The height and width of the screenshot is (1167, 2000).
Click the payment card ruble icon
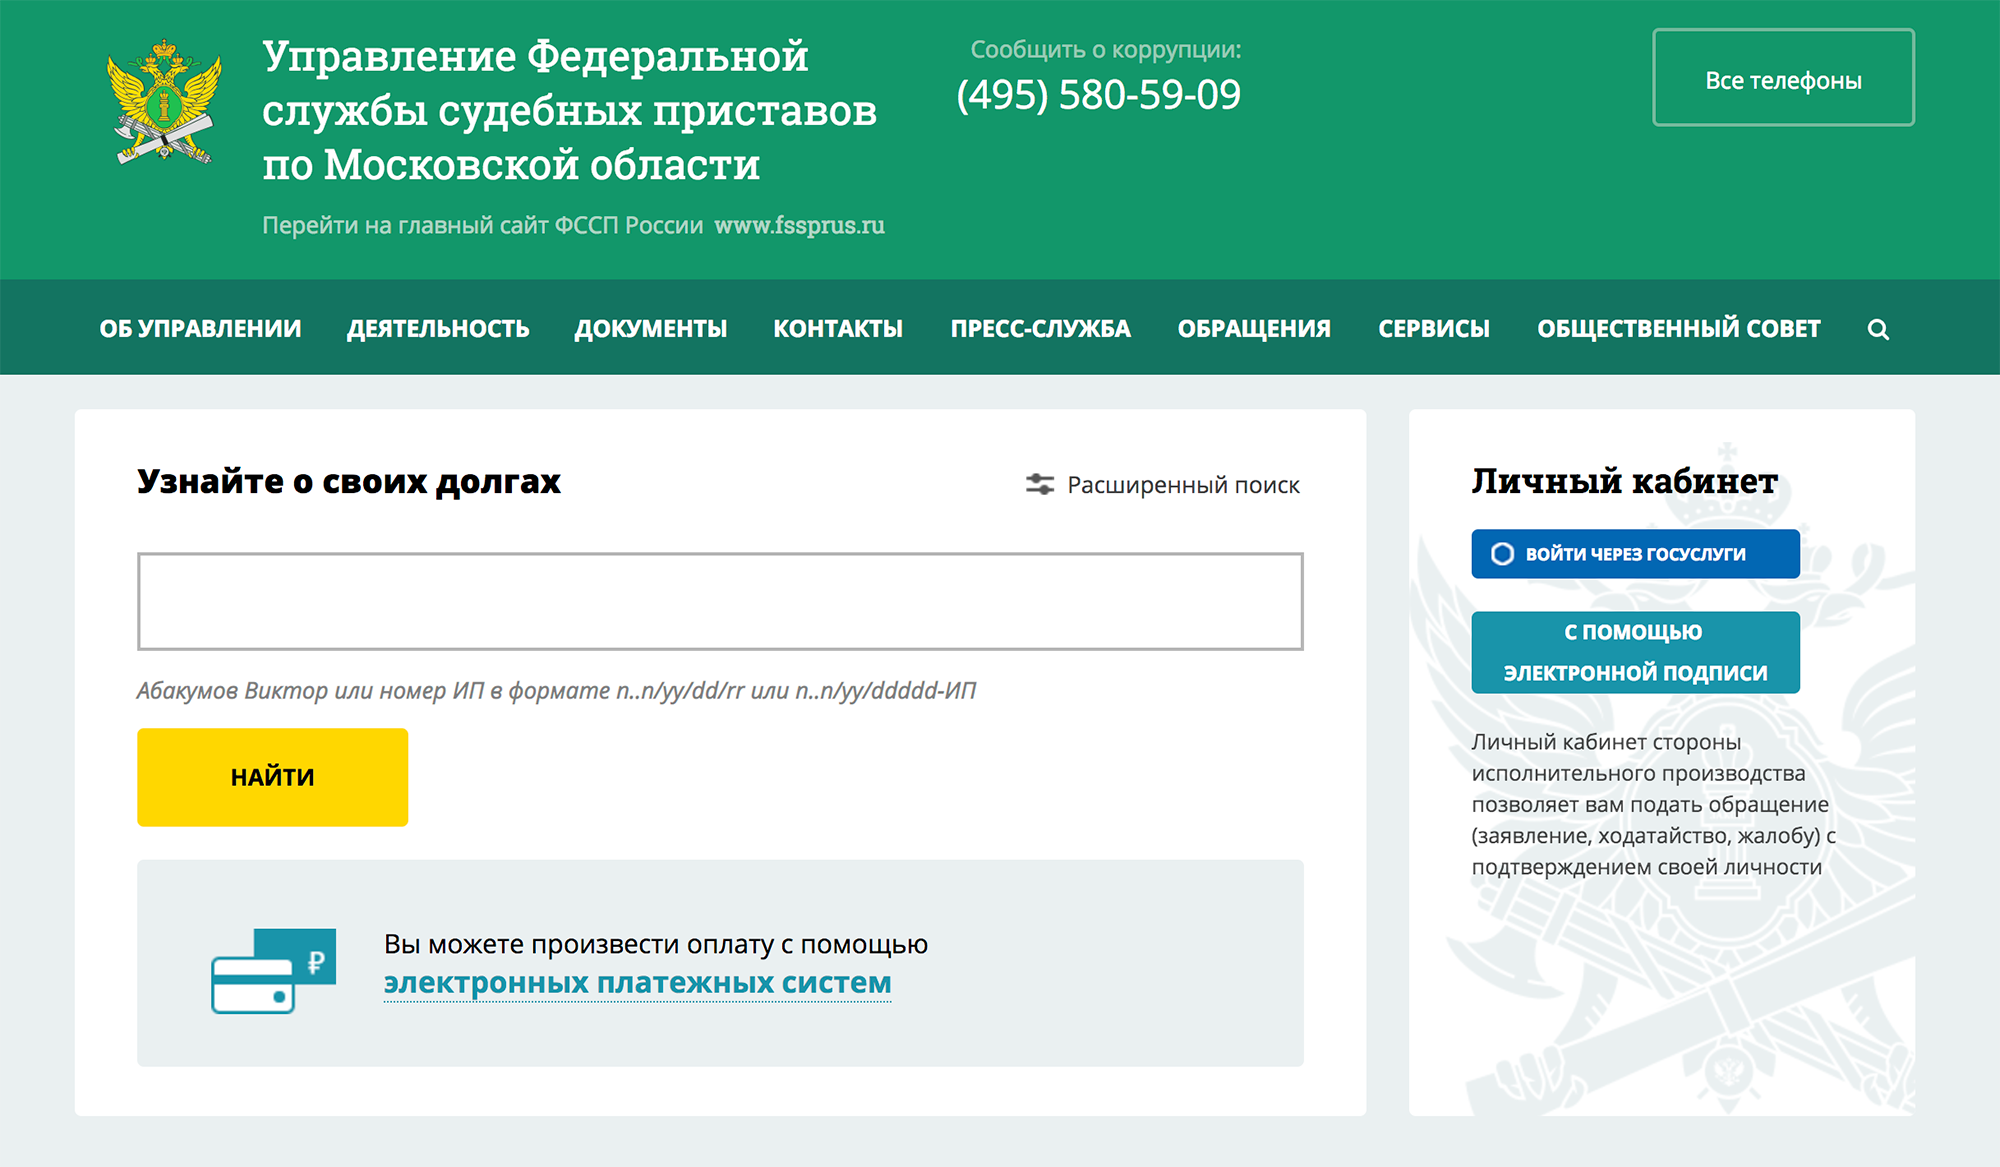click(x=273, y=970)
